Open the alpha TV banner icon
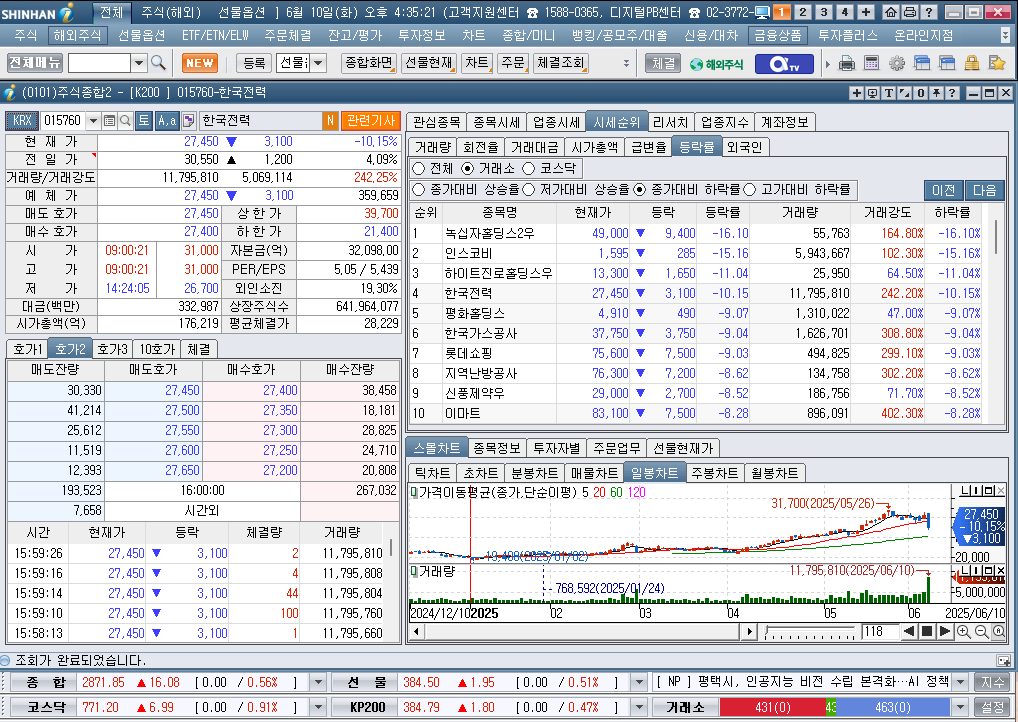Screen dimensions: 1018x722 point(784,64)
